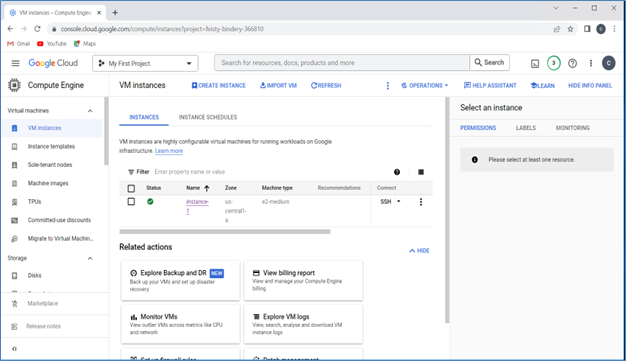Switch to the INSTANCE SCHEDULES tab

coord(208,117)
